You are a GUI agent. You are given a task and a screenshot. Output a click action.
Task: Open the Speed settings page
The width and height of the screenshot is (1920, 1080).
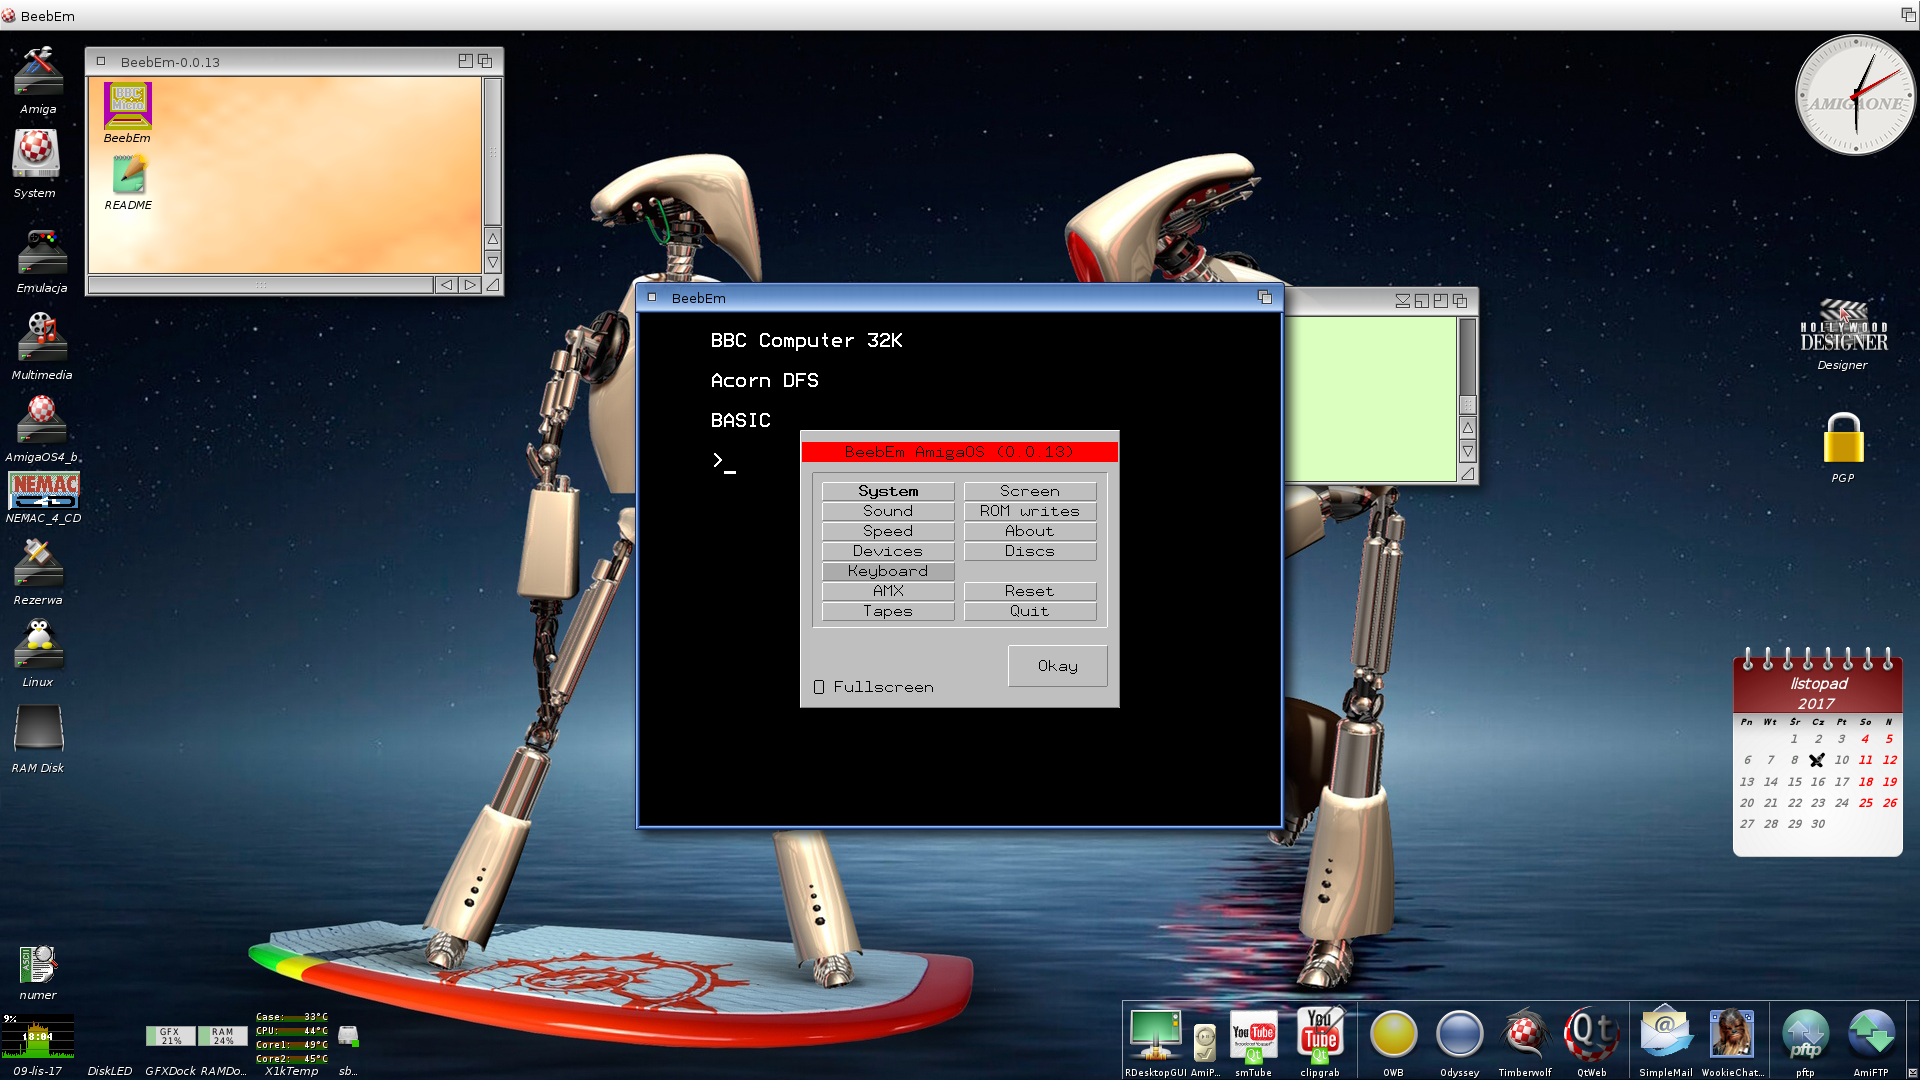point(888,531)
